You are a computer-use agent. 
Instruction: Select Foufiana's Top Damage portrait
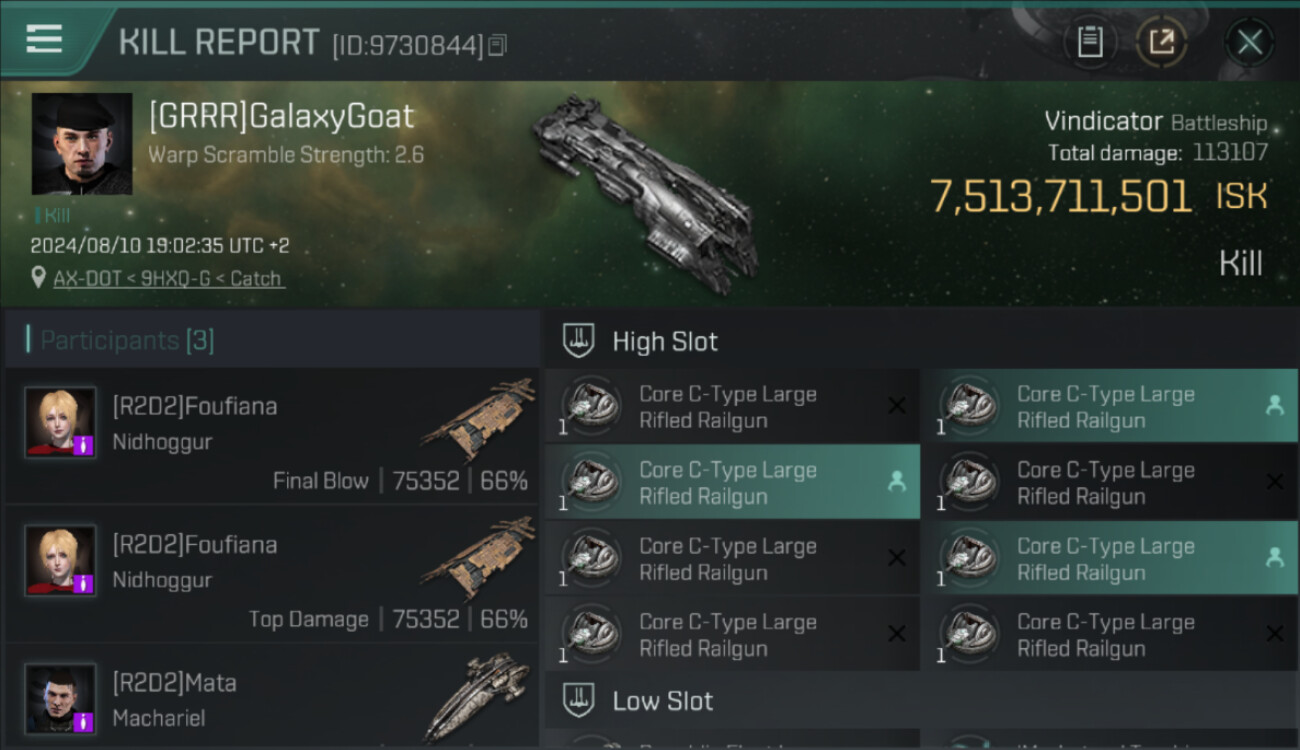click(60, 561)
